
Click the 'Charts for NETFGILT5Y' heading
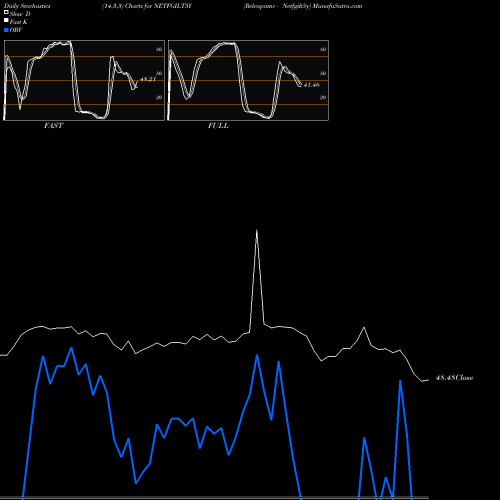pos(158,6)
